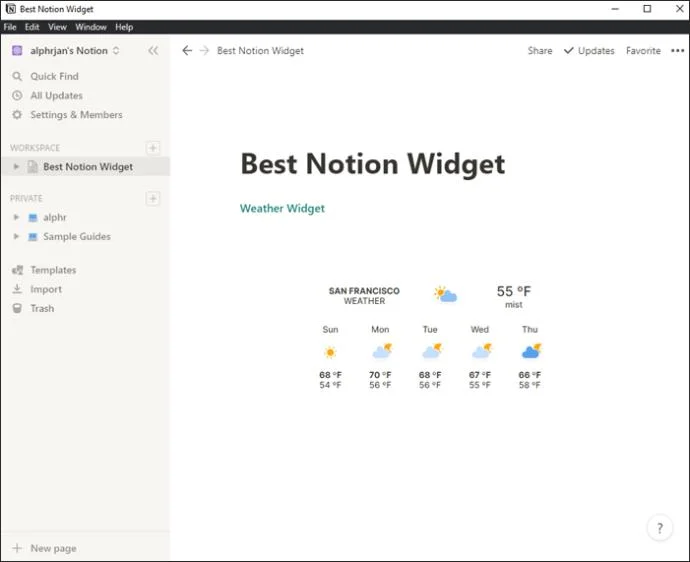Click the Best Notion Widget breadcrumb
Image resolution: width=690 pixels, height=562 pixels.
click(260, 51)
